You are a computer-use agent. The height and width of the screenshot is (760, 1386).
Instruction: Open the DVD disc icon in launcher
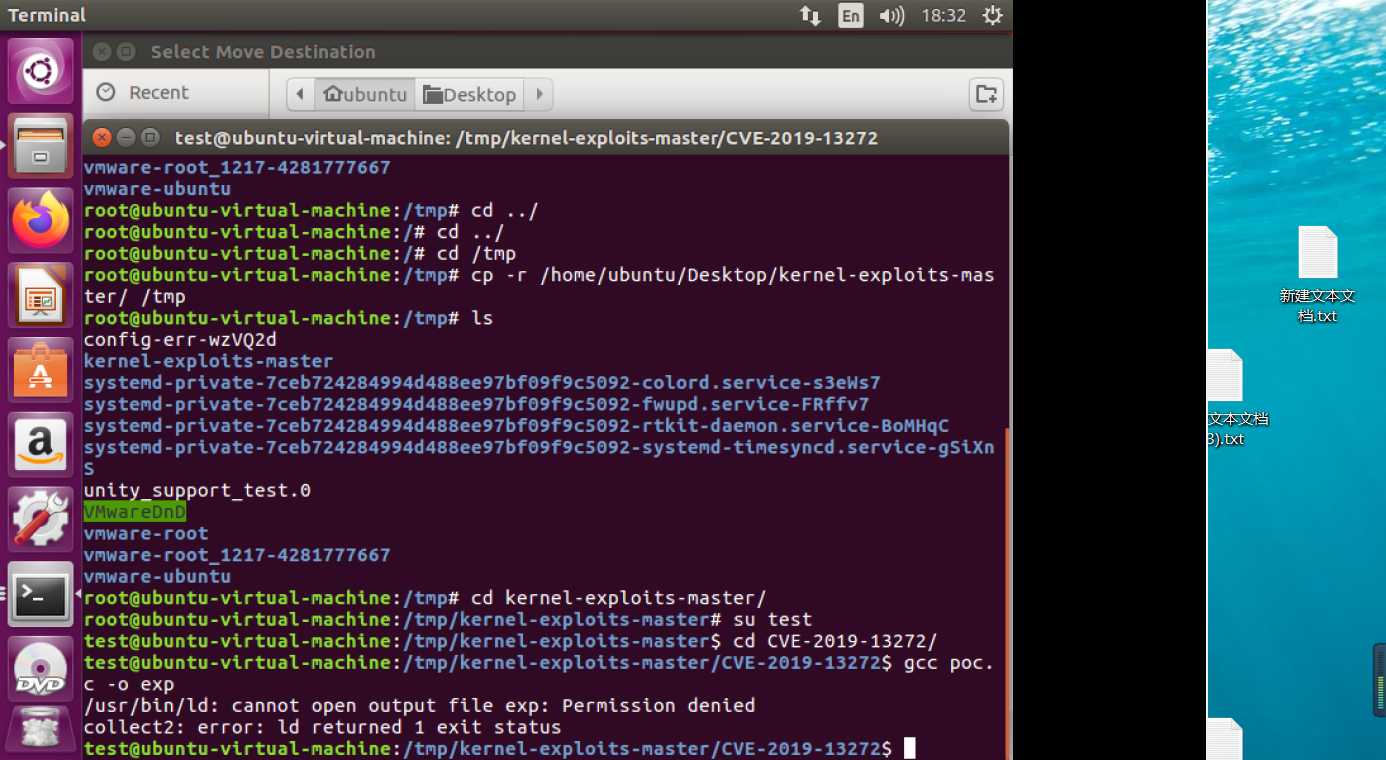click(41, 669)
